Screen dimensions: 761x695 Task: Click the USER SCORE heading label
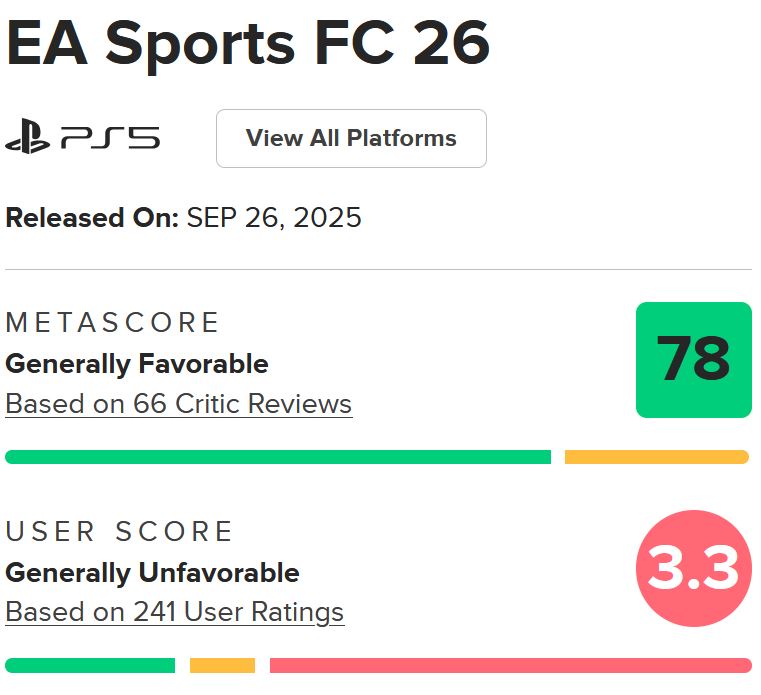[x=120, y=531]
